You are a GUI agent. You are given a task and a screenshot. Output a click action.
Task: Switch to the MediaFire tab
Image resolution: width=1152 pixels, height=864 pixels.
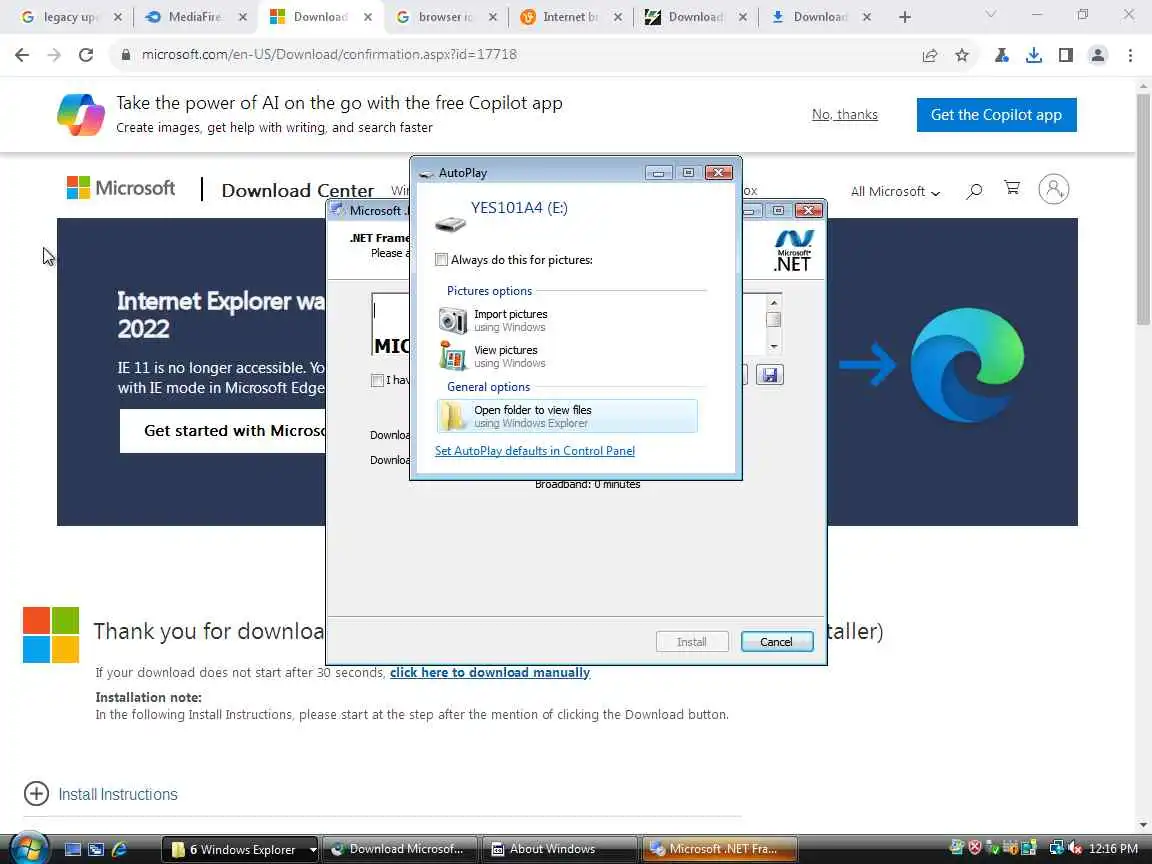click(x=195, y=17)
